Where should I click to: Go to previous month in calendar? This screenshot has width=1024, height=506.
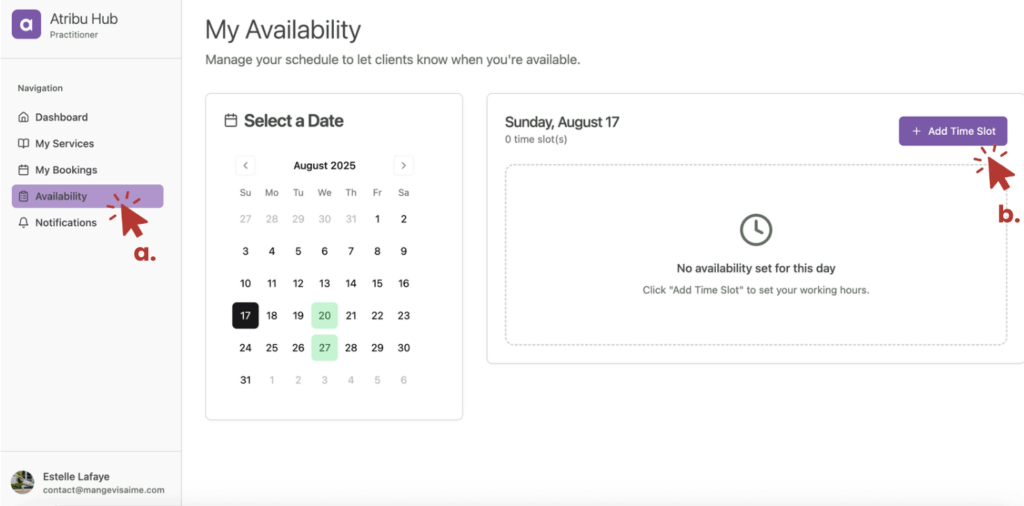pyautogui.click(x=246, y=166)
